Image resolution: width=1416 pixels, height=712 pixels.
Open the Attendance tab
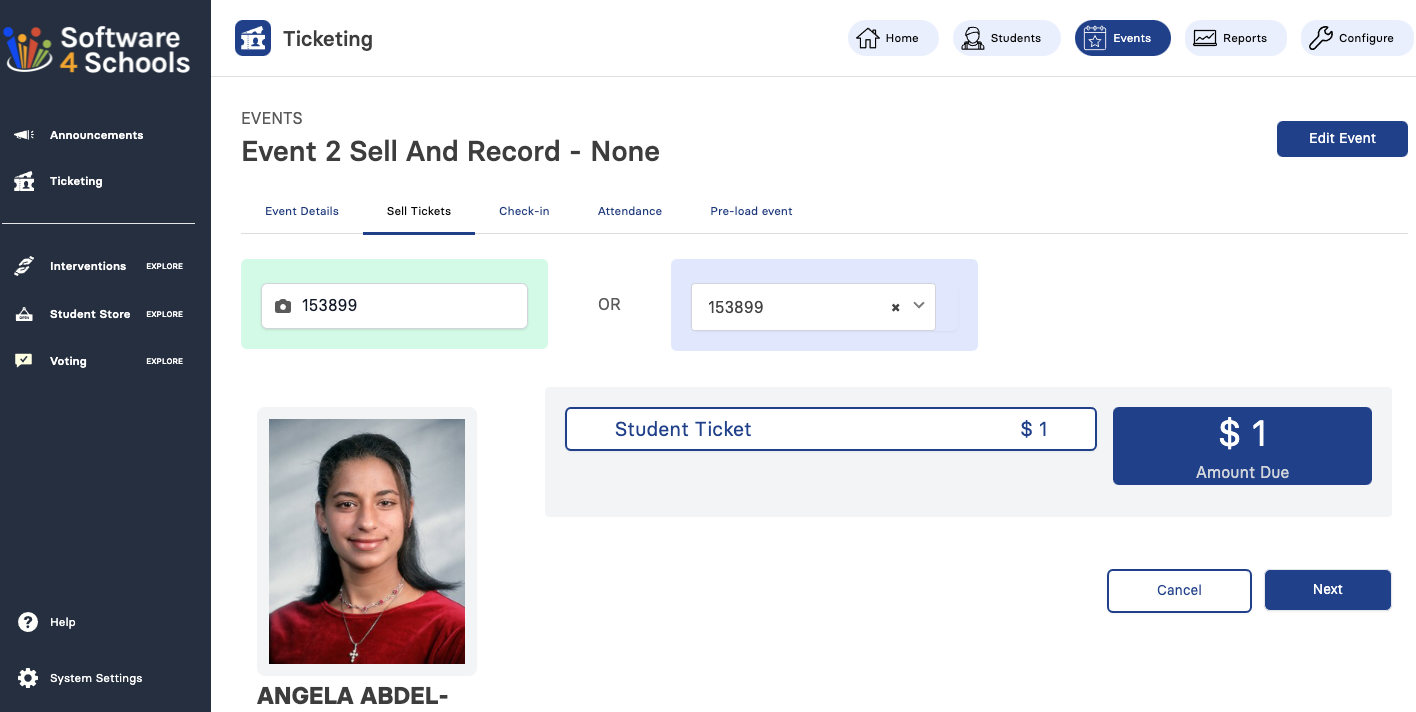tap(629, 211)
